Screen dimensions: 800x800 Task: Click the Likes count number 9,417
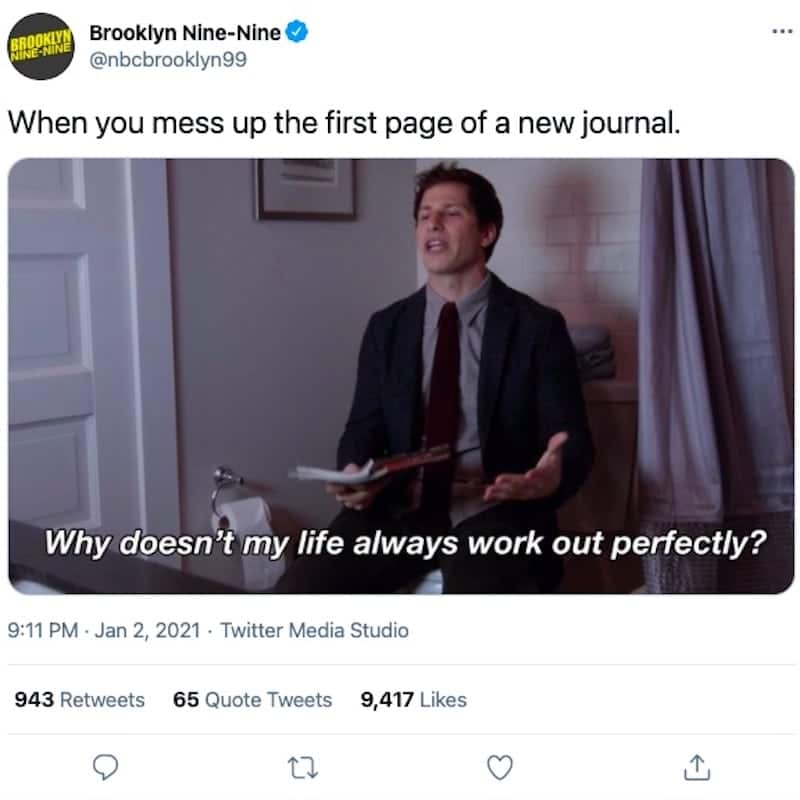(x=387, y=699)
